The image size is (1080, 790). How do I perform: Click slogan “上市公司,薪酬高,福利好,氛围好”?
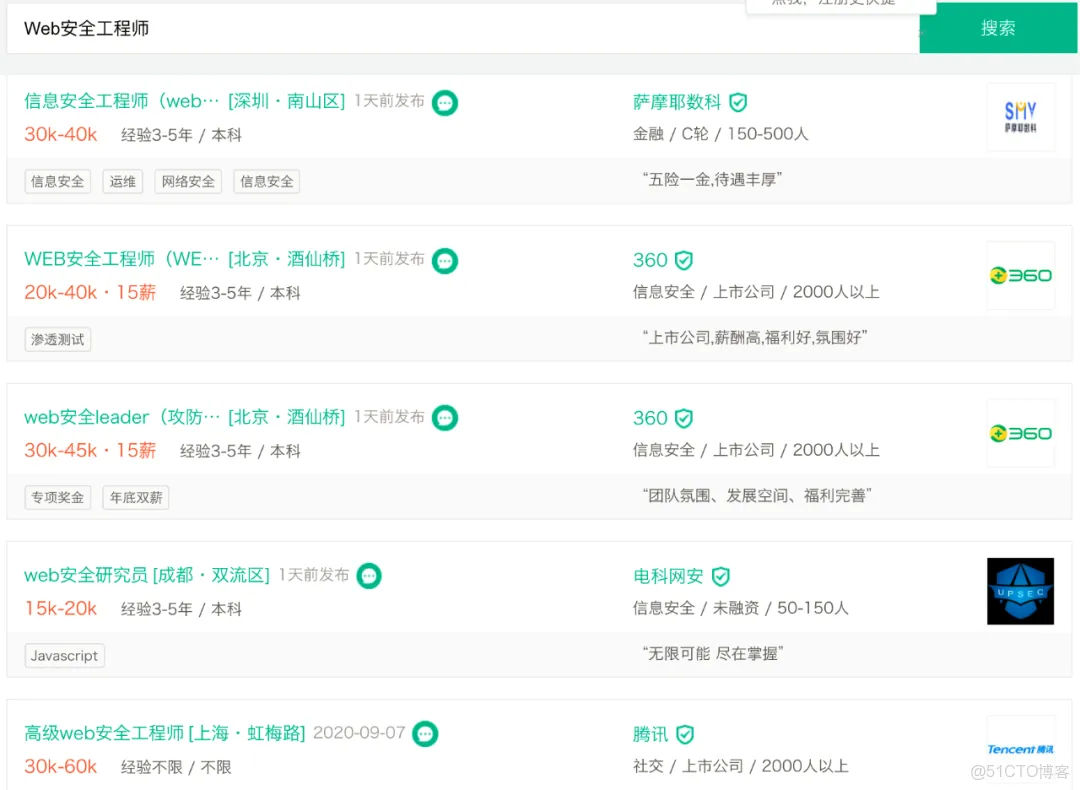pyautogui.click(x=755, y=337)
